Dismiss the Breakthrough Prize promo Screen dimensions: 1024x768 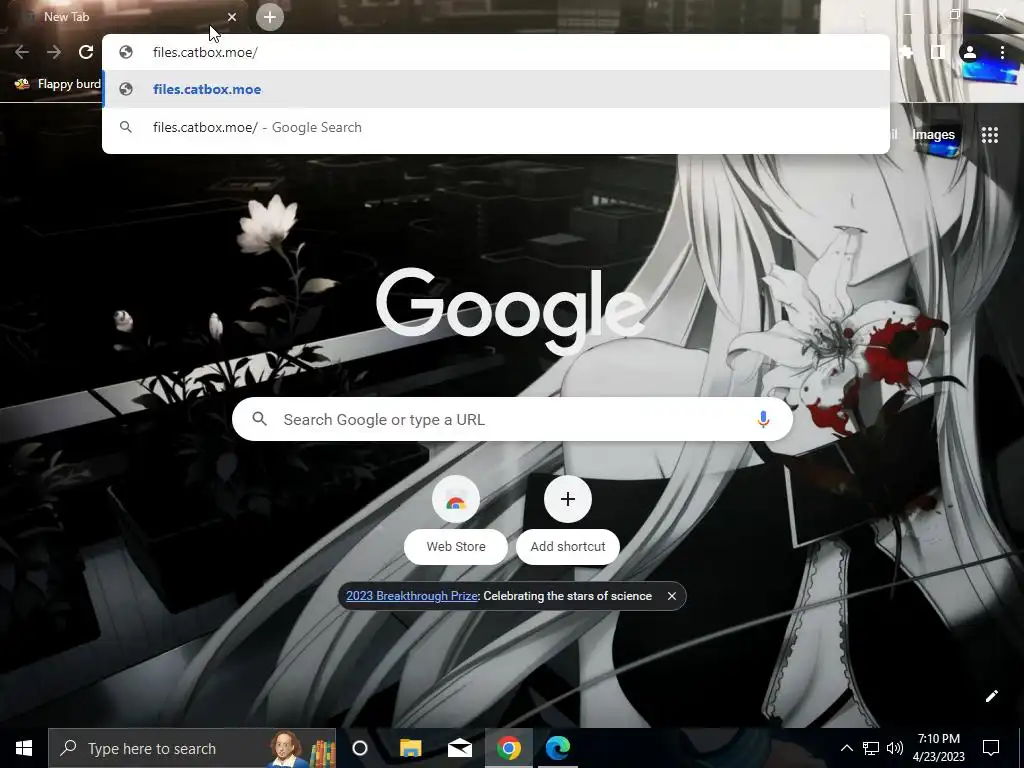pos(671,596)
